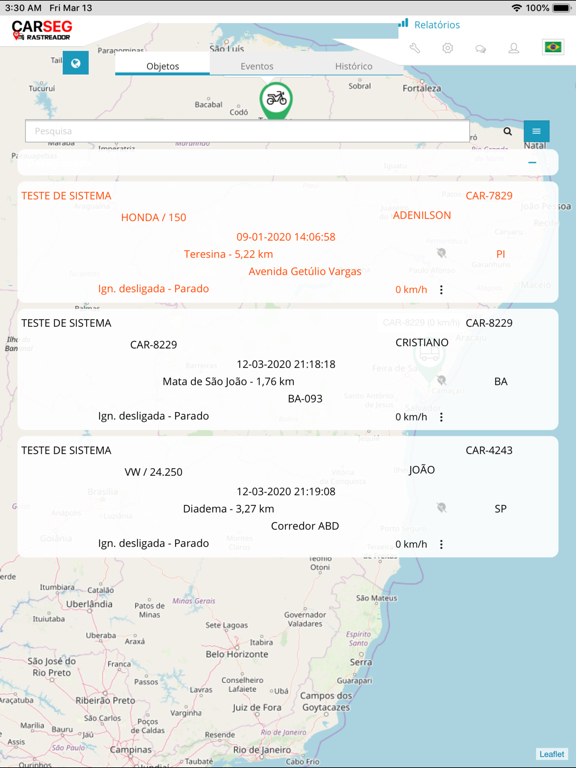This screenshot has height=768, width=576.
Task: Click the signal icon in the Teresina card
Action: [441, 253]
